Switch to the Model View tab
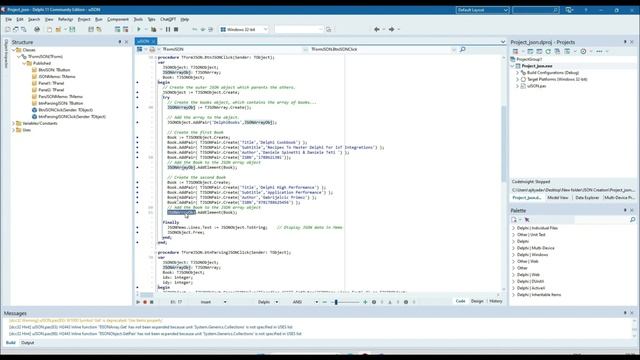 (558, 198)
